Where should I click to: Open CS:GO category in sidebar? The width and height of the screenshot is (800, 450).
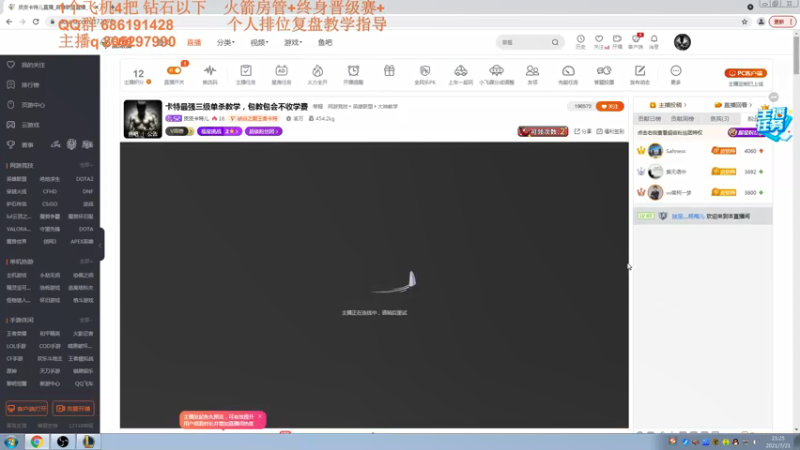click(49, 204)
